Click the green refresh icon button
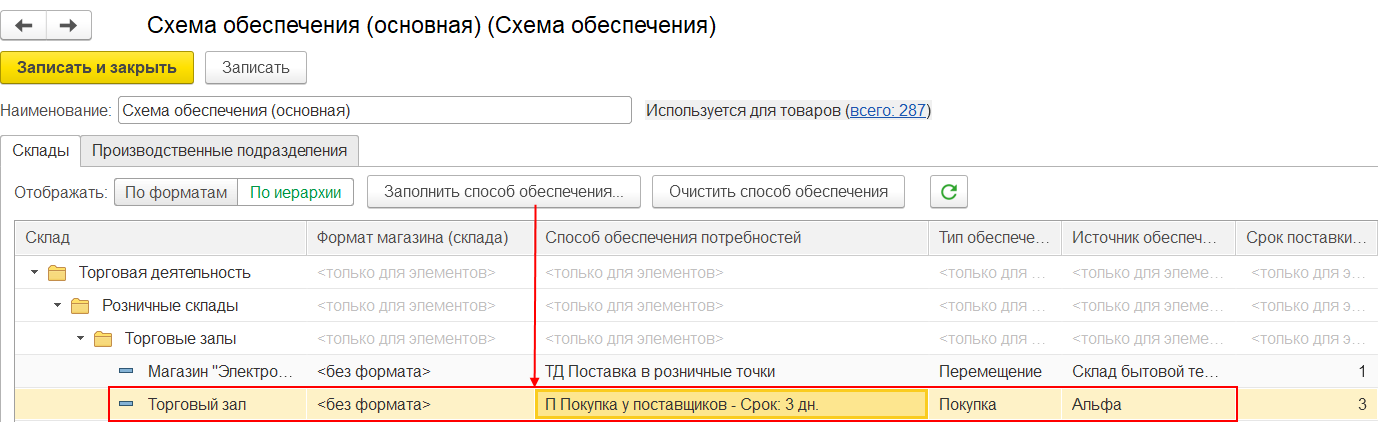The image size is (1378, 422). tap(948, 191)
